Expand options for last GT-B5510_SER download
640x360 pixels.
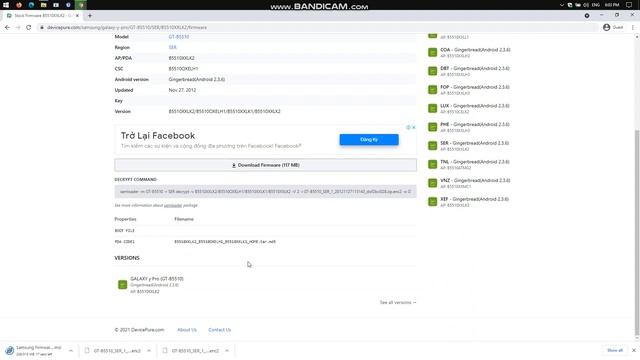point(227,351)
